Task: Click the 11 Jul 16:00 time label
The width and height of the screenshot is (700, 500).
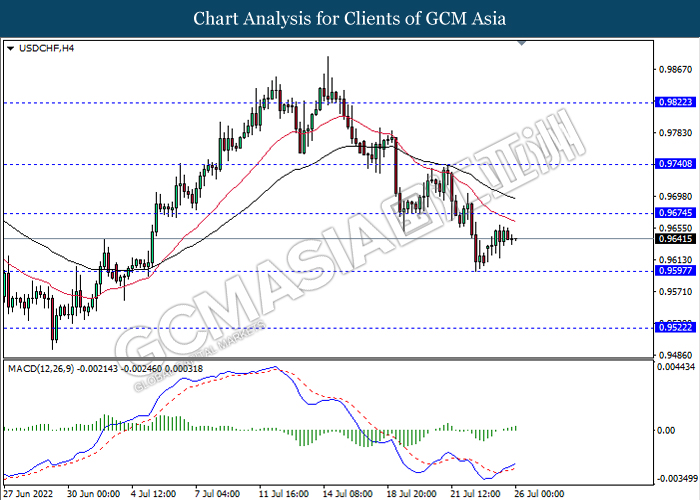Action: [x=283, y=494]
